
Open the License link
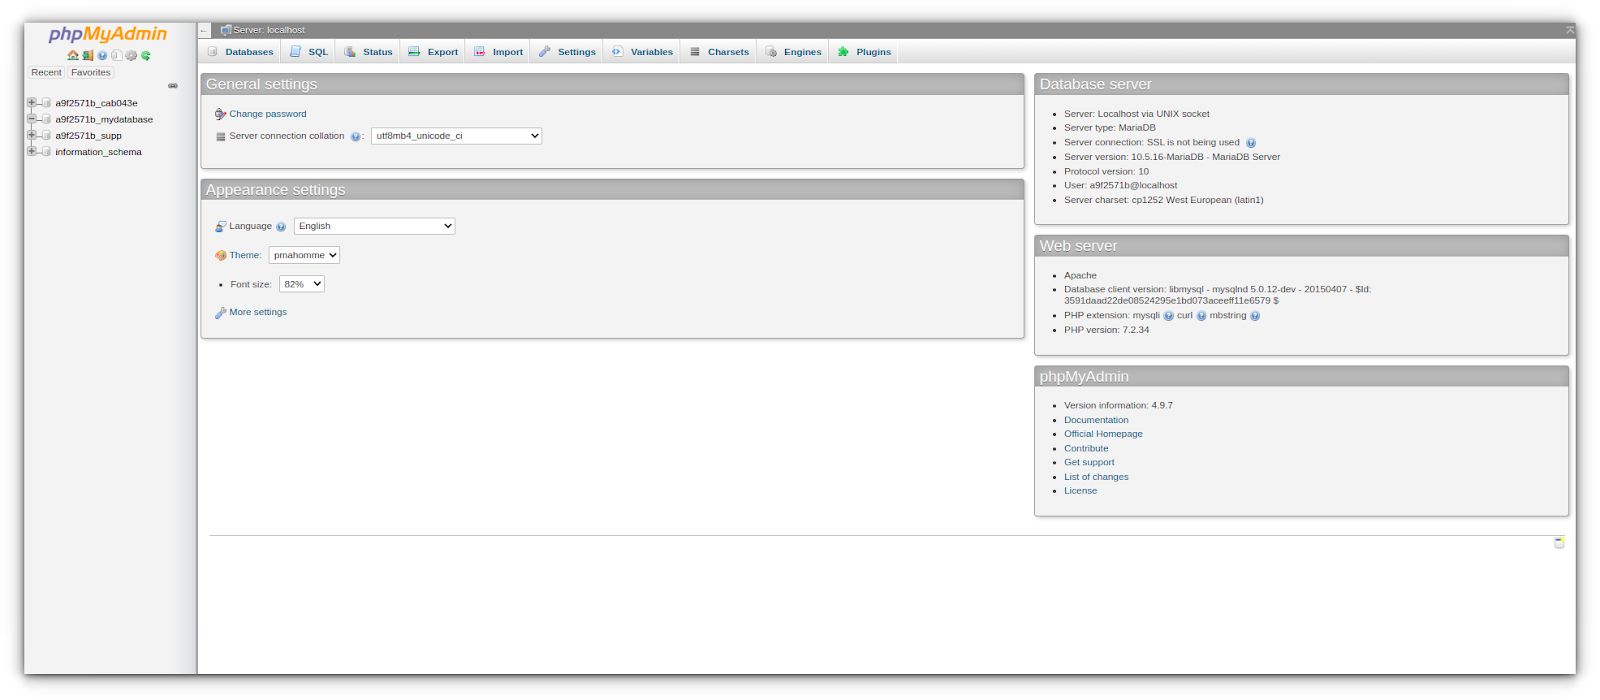tap(1080, 491)
